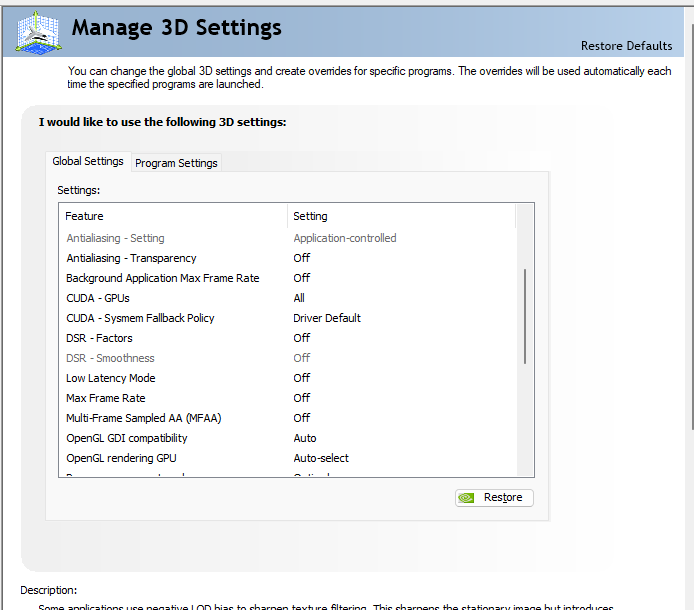Select the CUDA - GPUs feature

click(x=98, y=298)
